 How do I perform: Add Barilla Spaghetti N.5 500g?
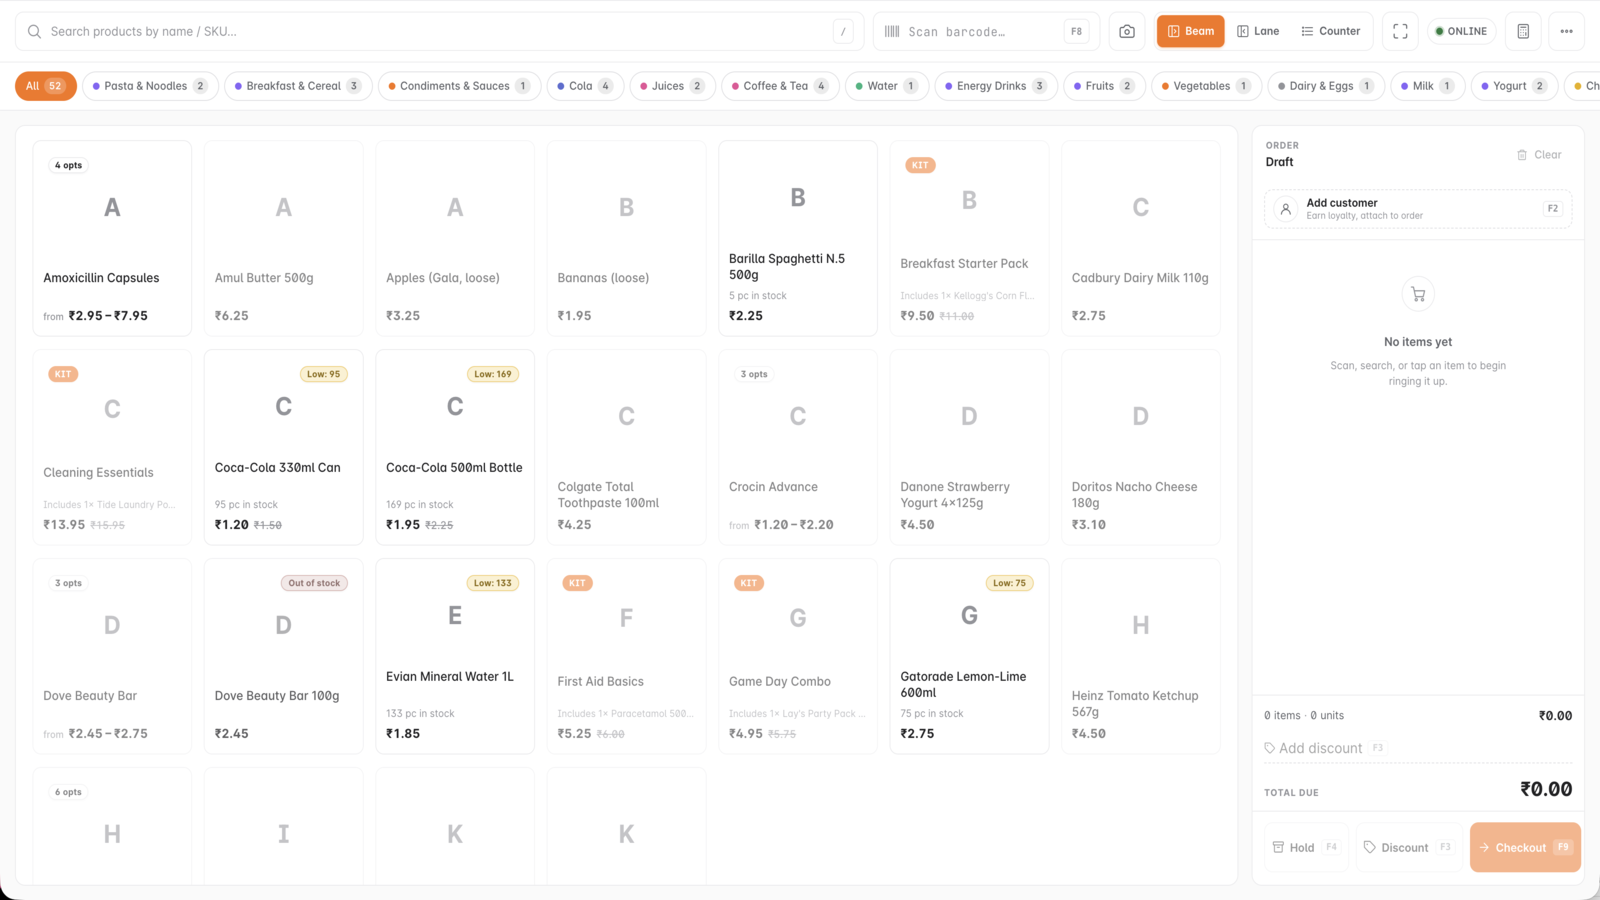click(x=798, y=238)
